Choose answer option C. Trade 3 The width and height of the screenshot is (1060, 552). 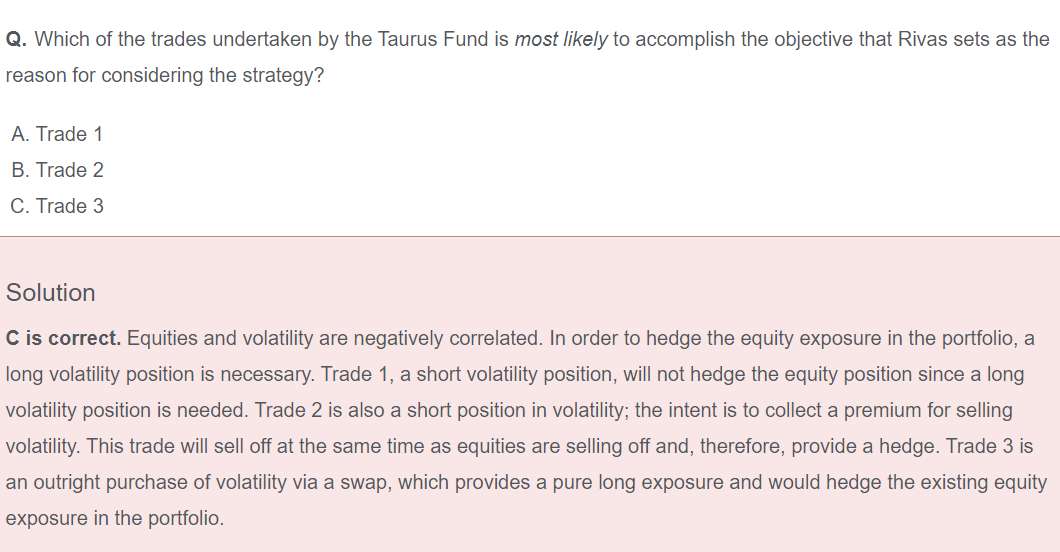(x=57, y=206)
